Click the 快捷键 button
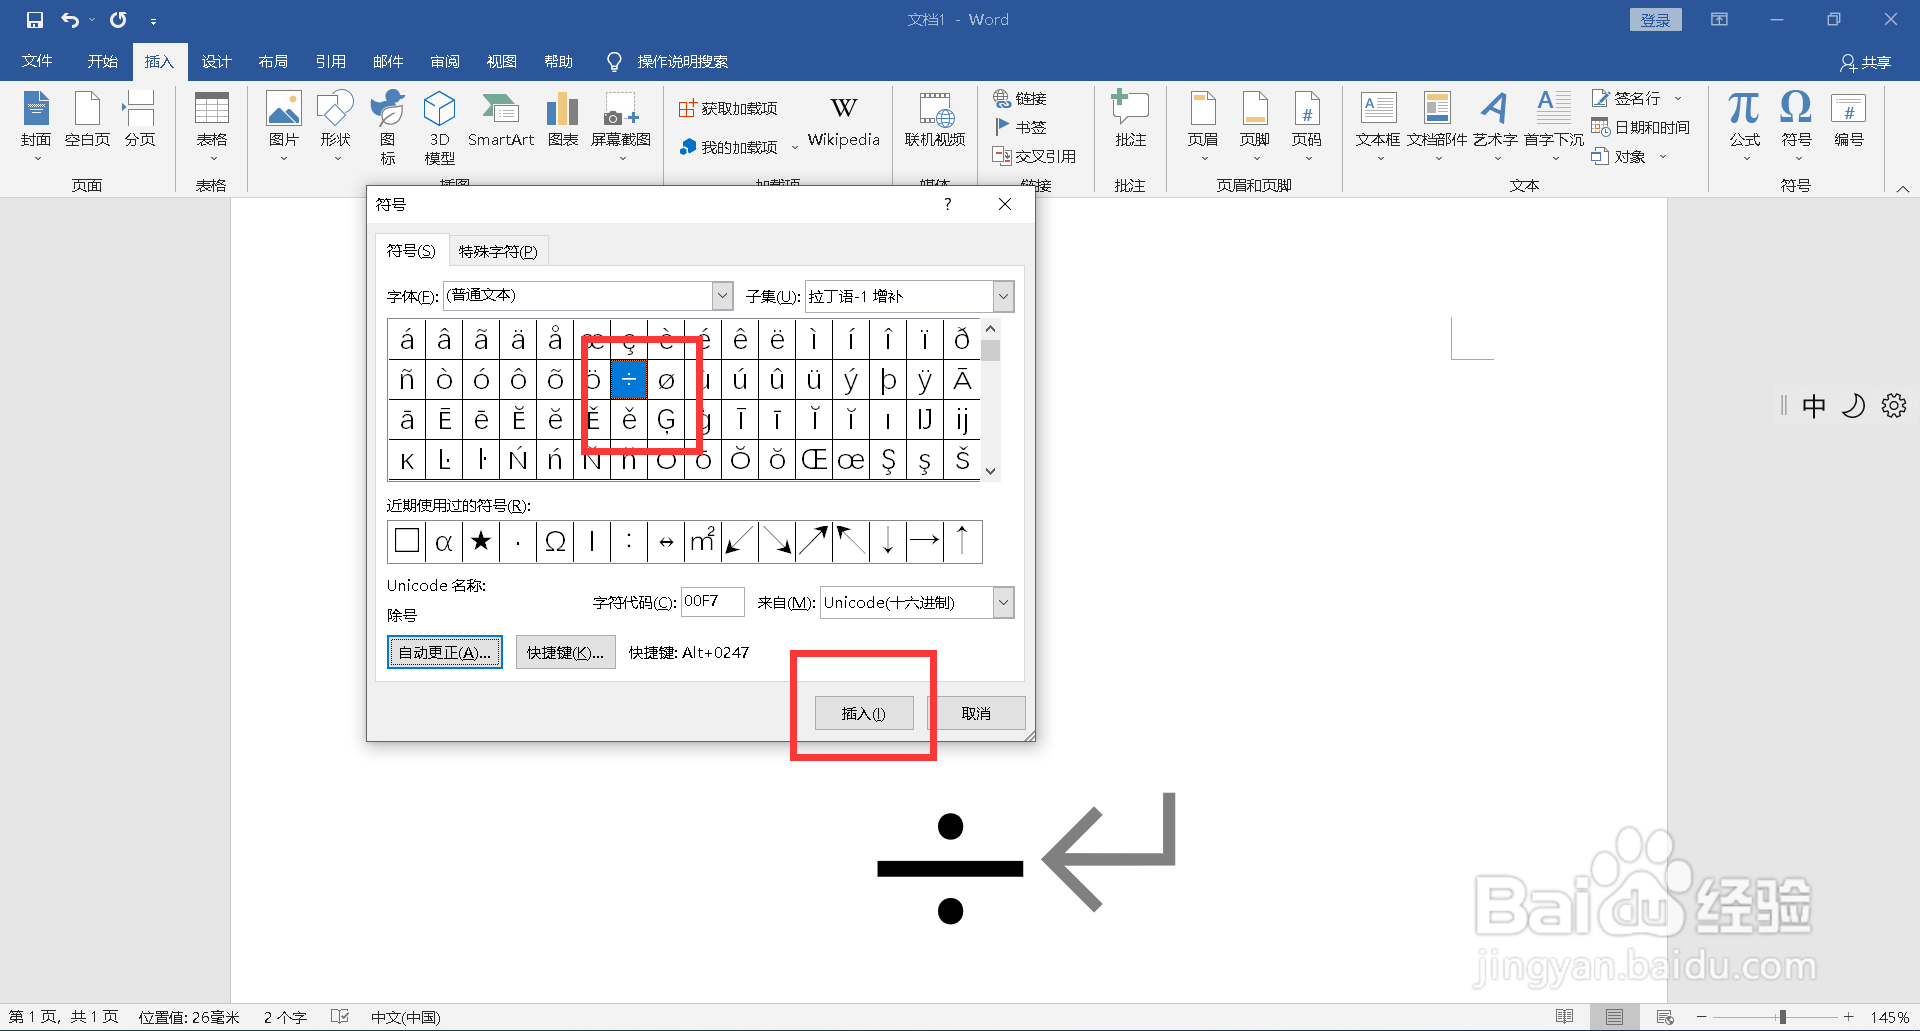 565,652
